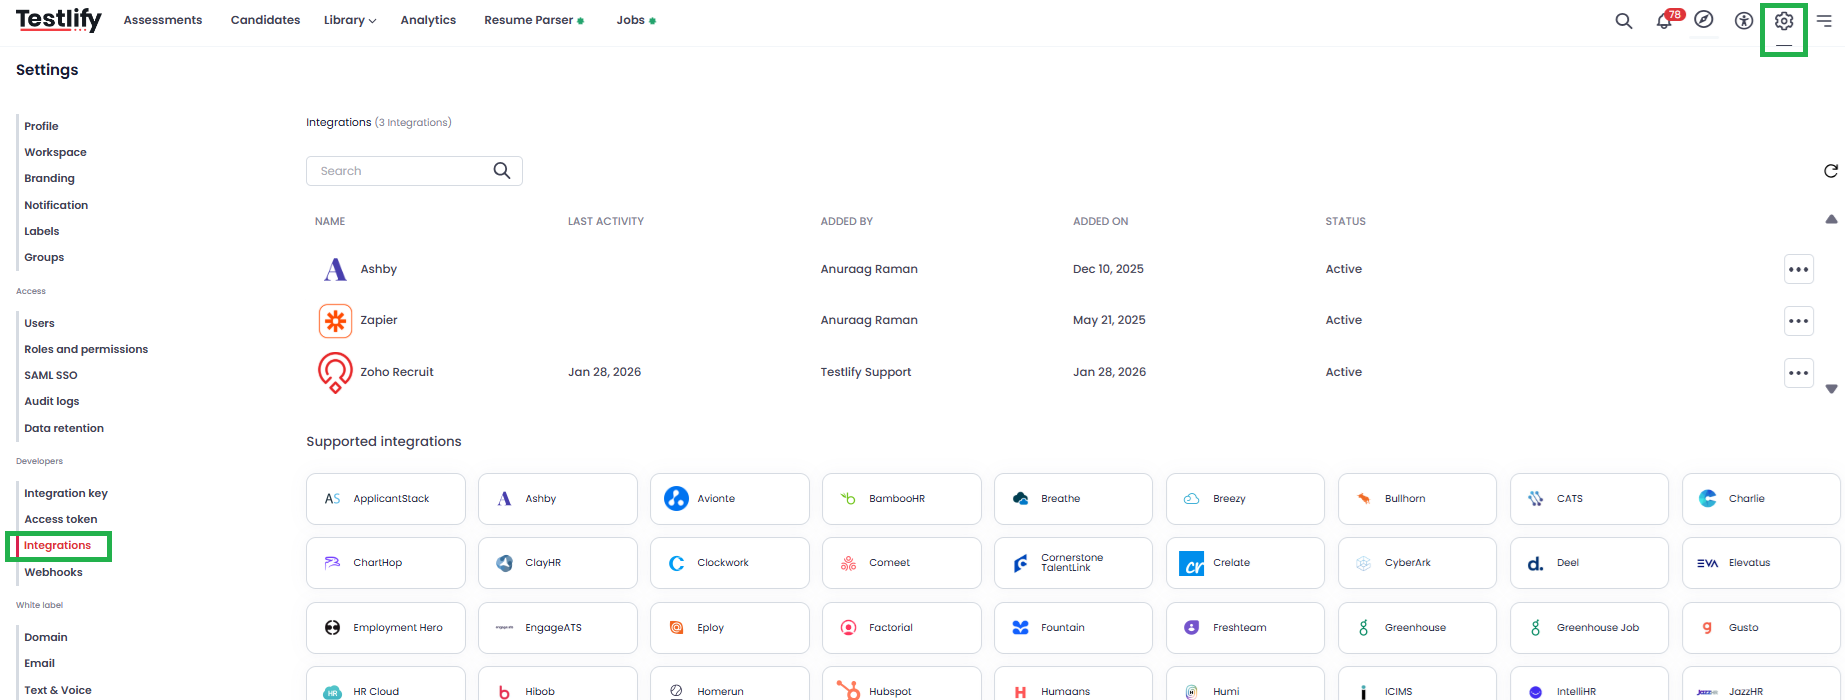
Task: Open the Candidates menu item
Action: coord(265,20)
